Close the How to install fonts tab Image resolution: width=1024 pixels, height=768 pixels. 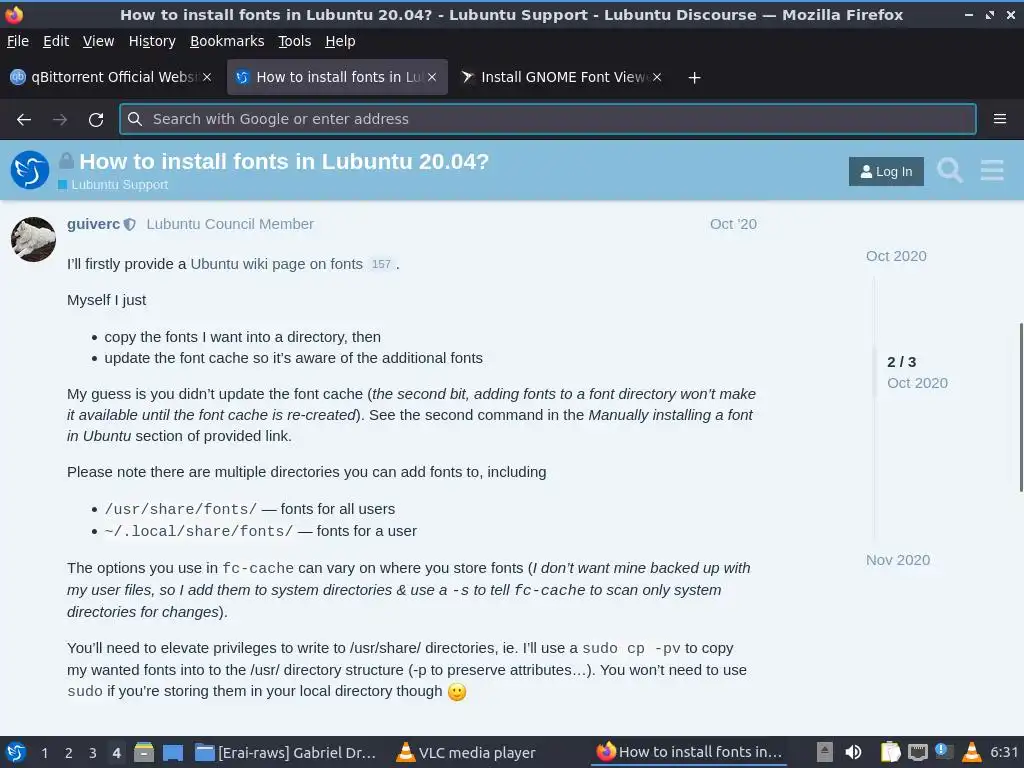click(x=432, y=77)
